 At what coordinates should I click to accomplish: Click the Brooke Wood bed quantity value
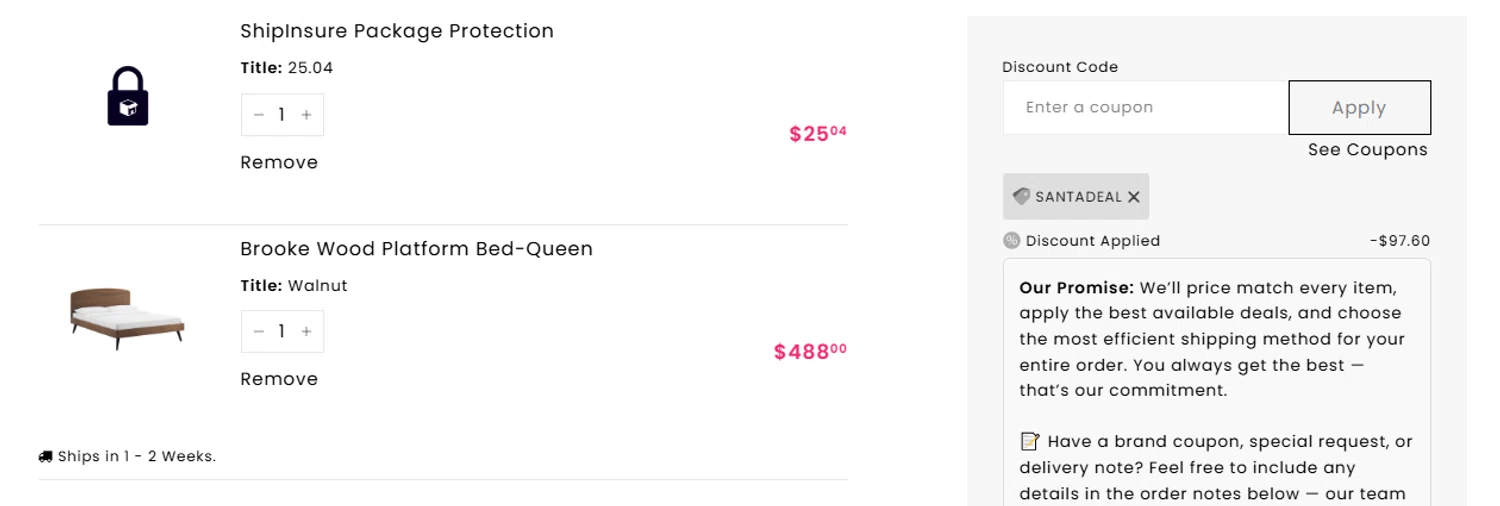tap(282, 332)
